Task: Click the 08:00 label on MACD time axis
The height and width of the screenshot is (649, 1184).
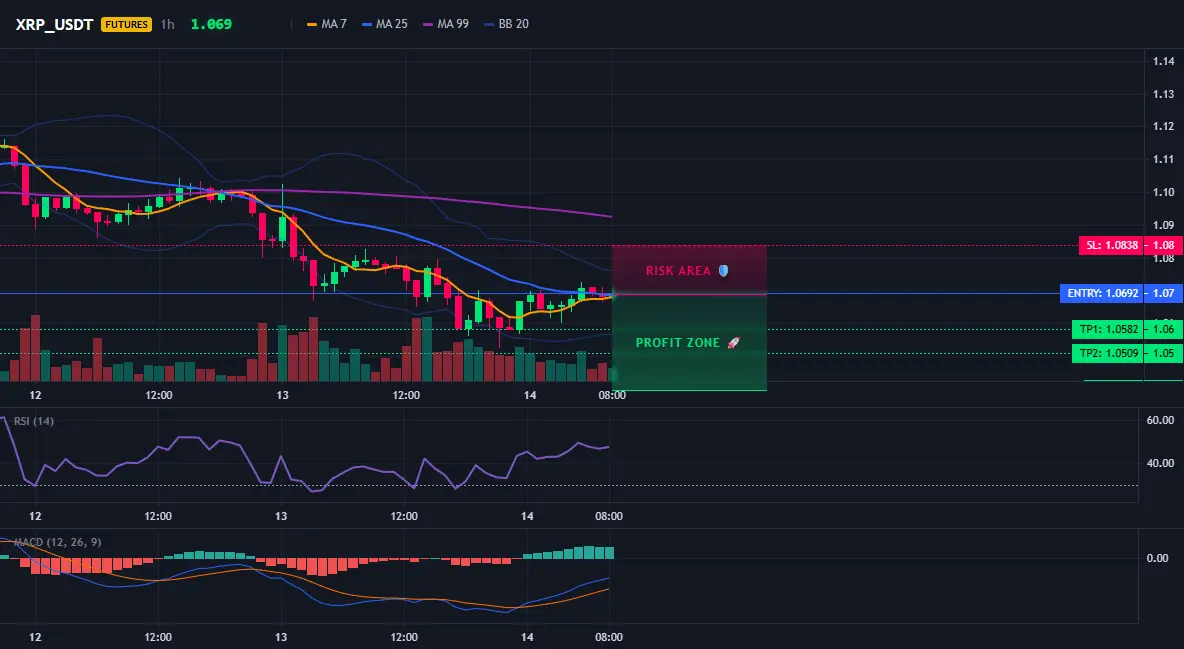Action: point(609,637)
